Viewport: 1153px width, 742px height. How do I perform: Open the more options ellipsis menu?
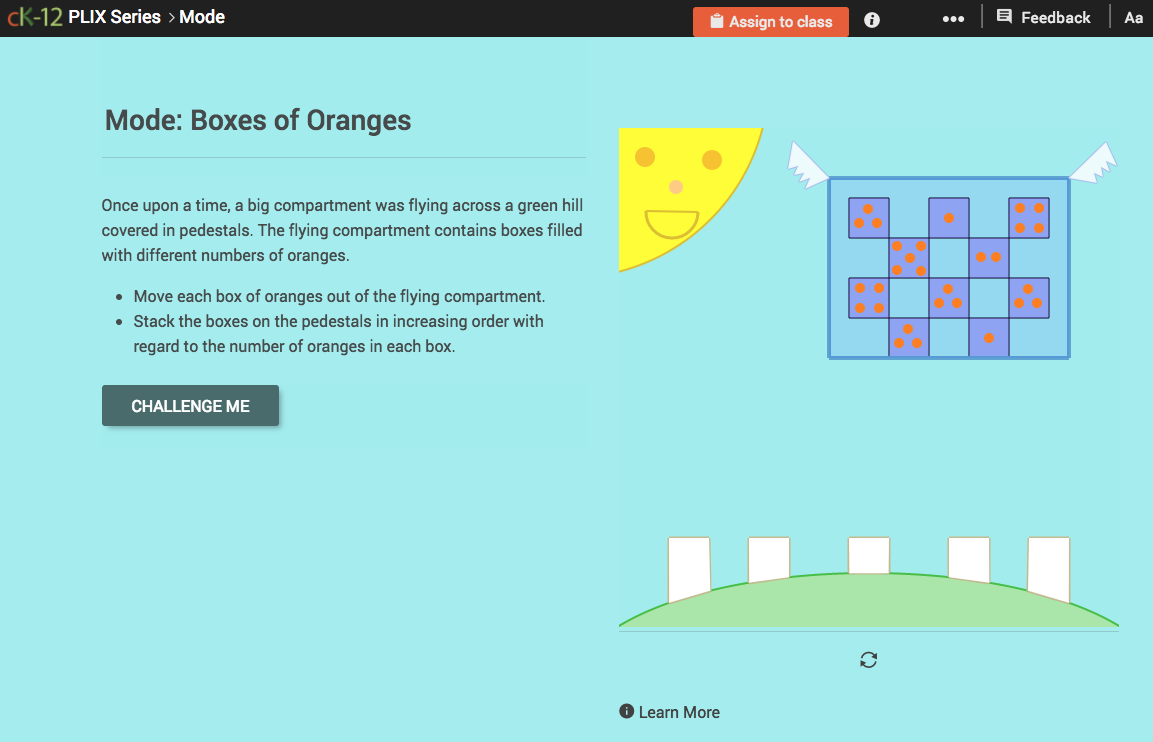953,17
